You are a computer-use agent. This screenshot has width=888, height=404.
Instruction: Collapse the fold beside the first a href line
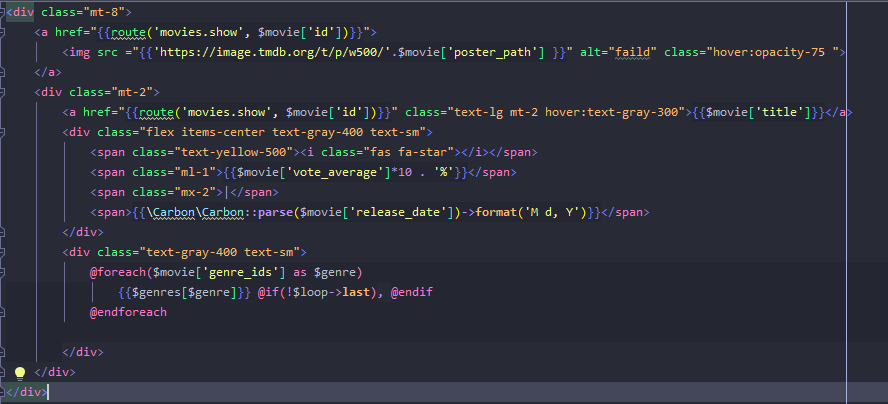tap(3, 32)
